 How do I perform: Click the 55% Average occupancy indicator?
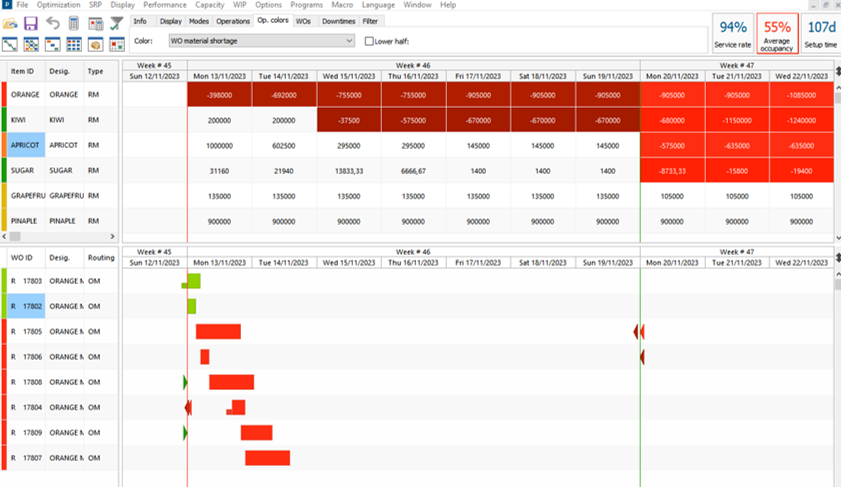pyautogui.click(x=777, y=33)
